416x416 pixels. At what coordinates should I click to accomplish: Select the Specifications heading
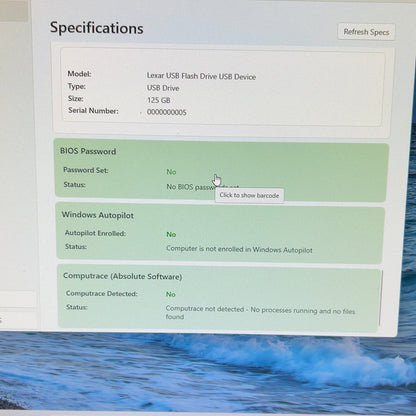click(x=97, y=28)
